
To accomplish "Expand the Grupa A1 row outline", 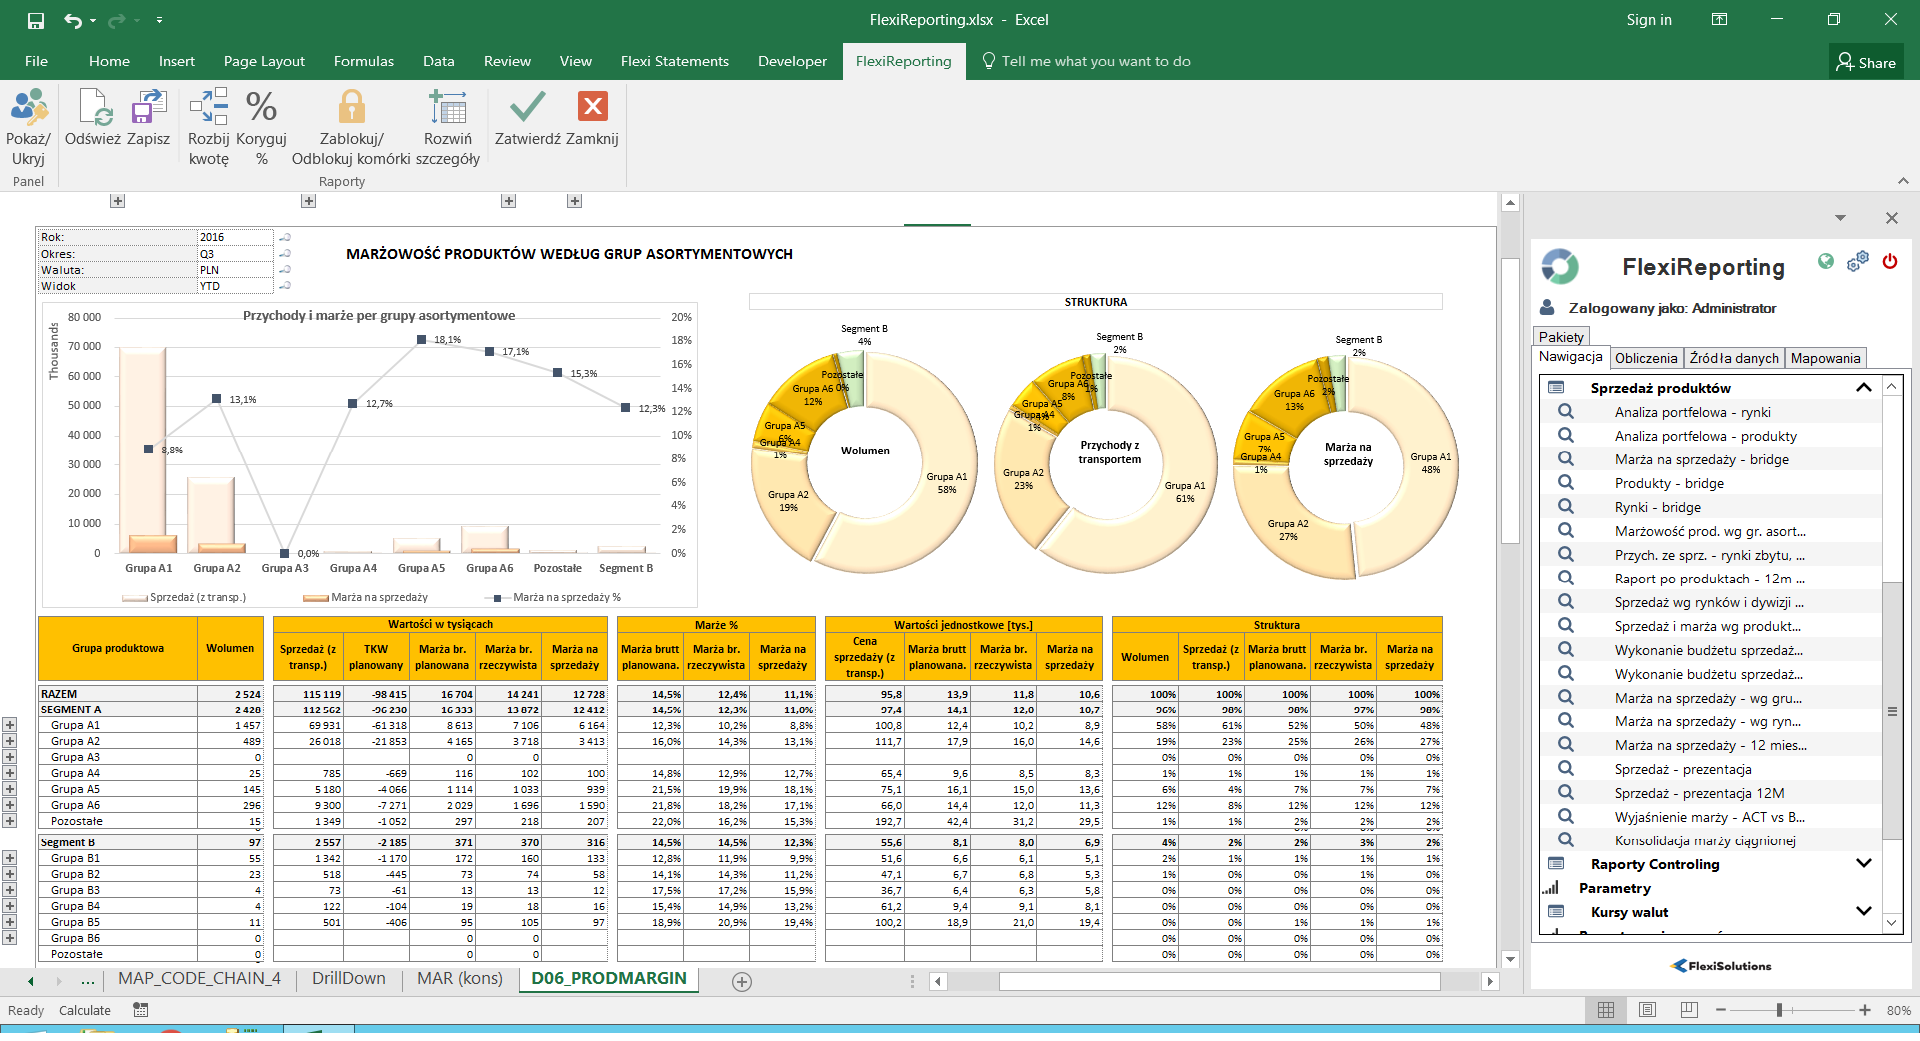I will (x=10, y=725).
